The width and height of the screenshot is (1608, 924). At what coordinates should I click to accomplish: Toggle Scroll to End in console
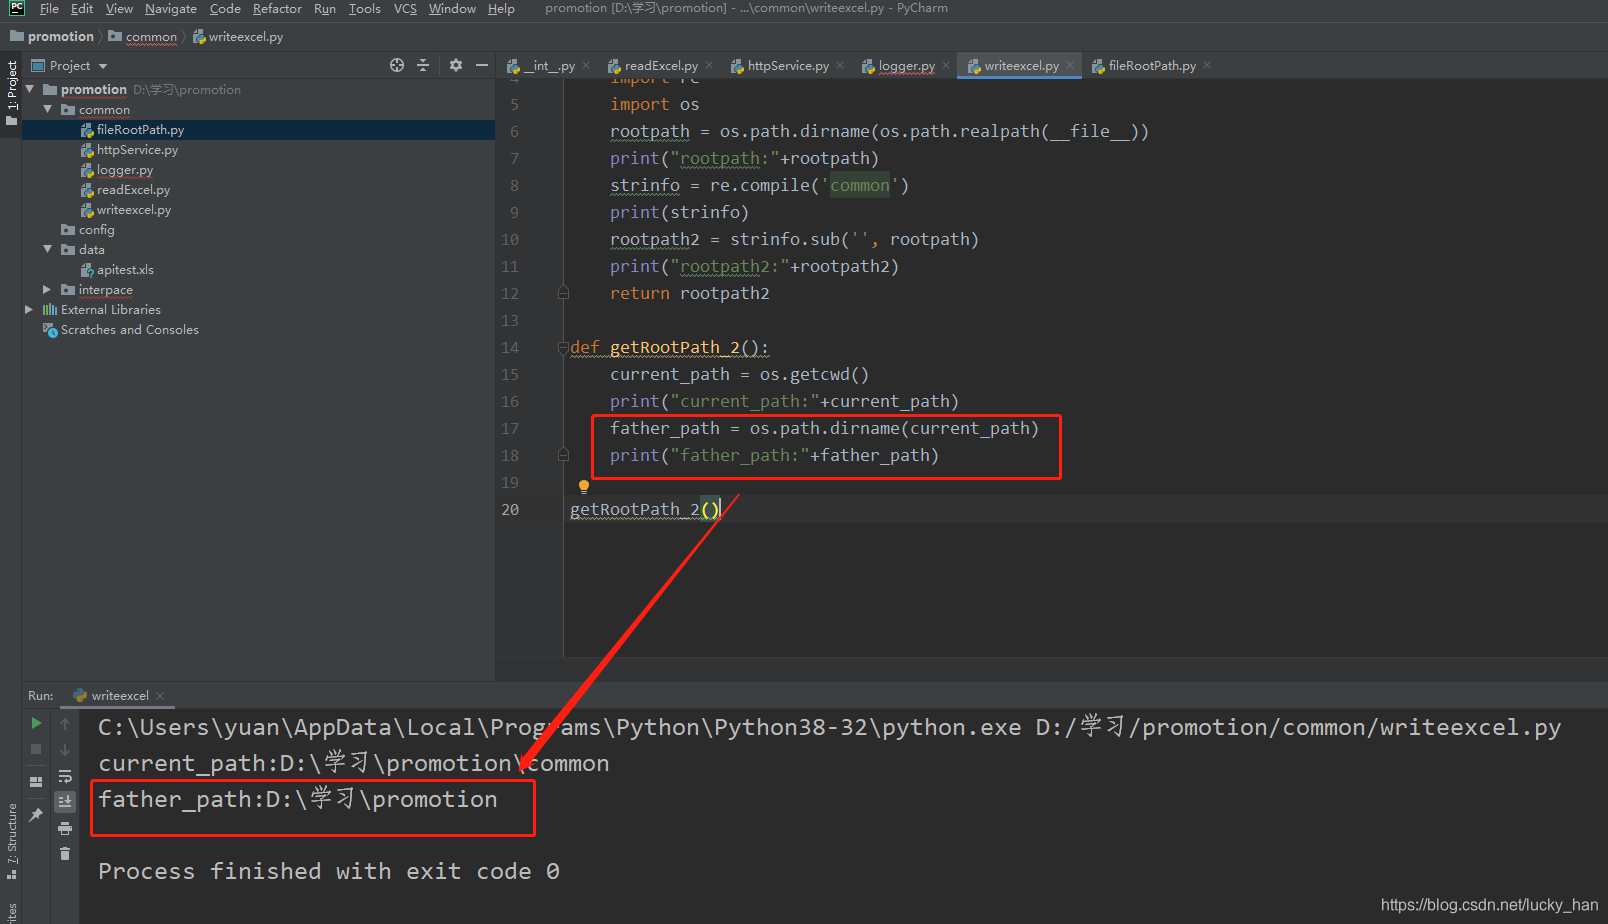coord(65,801)
